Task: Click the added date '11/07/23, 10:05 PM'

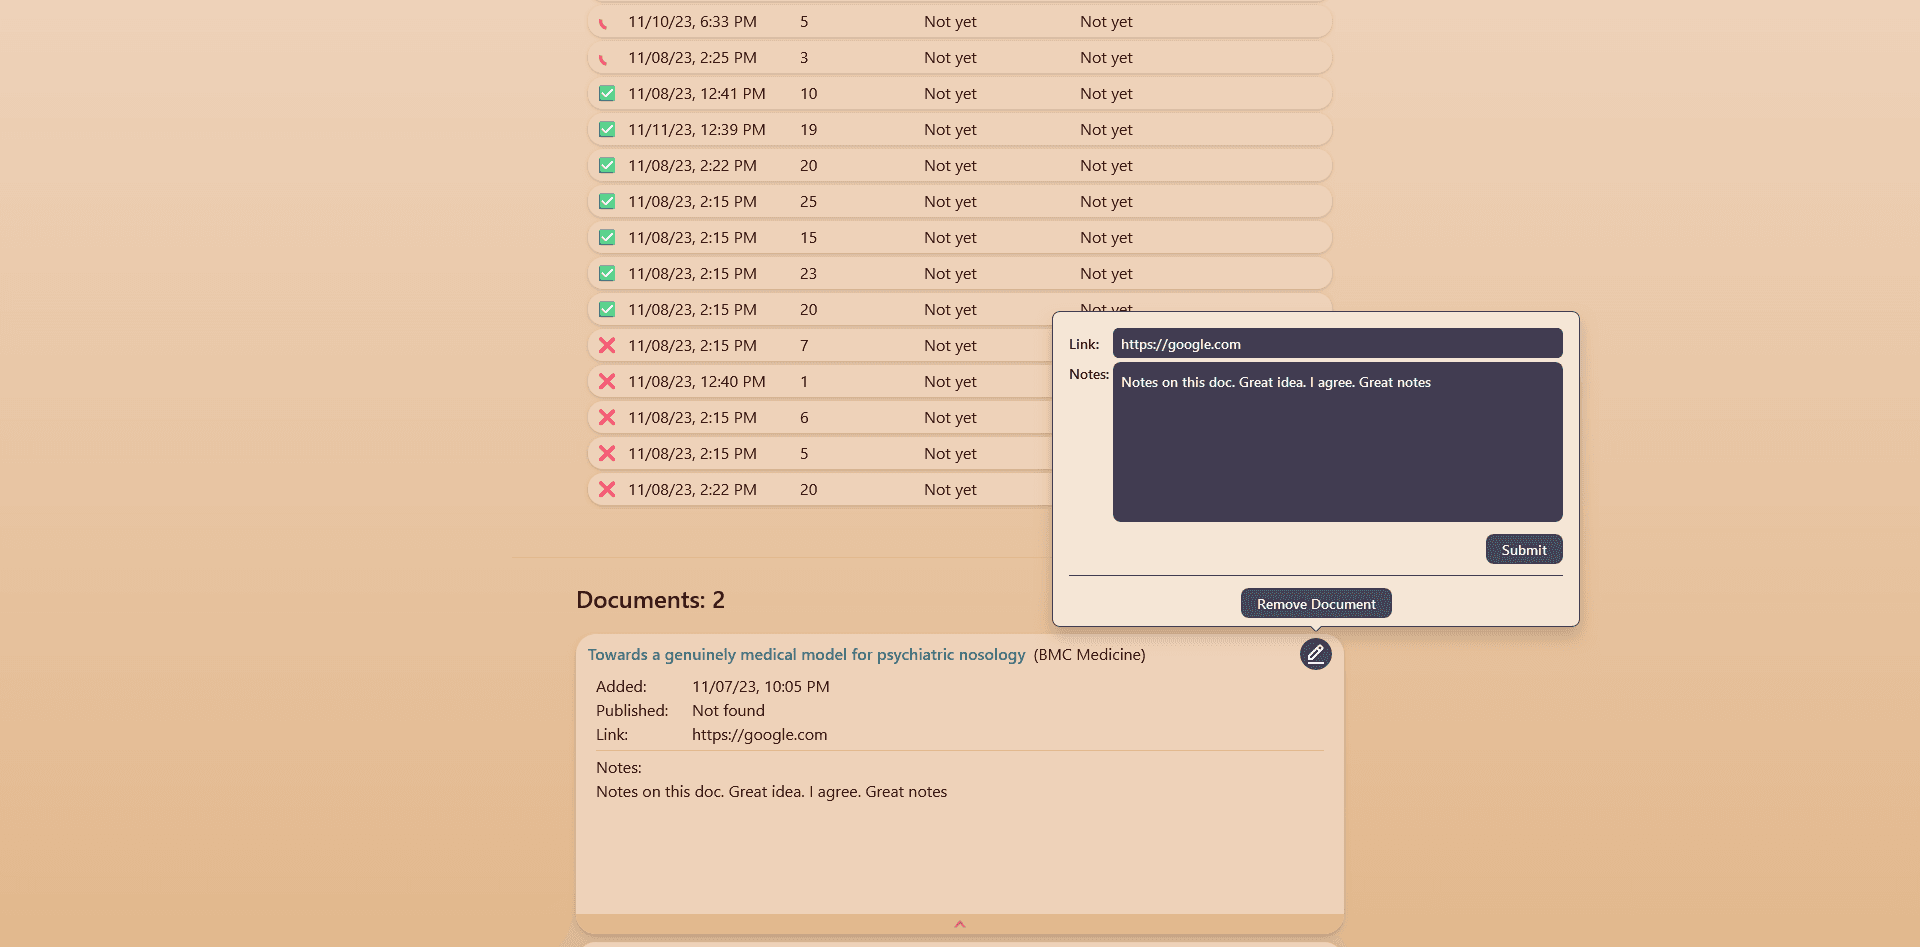Action: coord(760,687)
